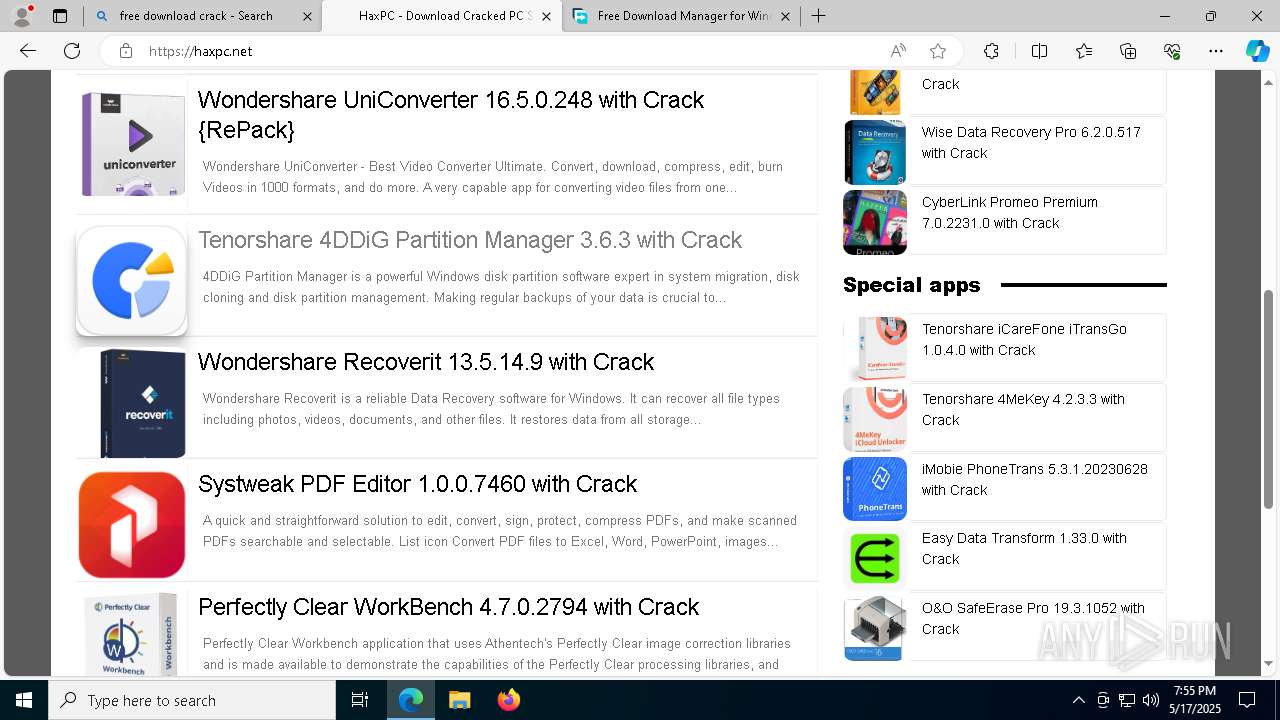Image resolution: width=1280 pixels, height=720 pixels.
Task: Open Settings and more menu
Action: (x=1216, y=51)
